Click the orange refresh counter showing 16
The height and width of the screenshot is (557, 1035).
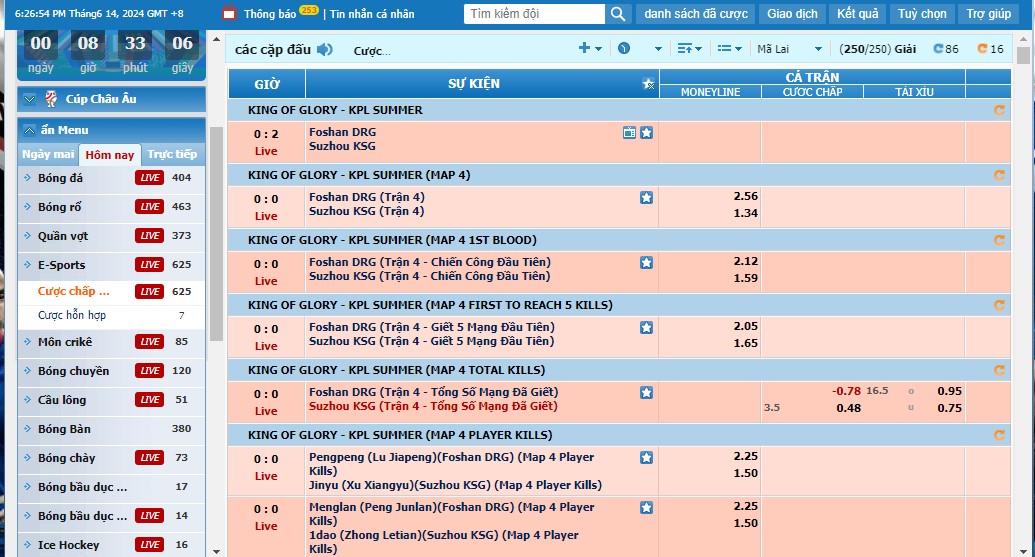coord(990,49)
